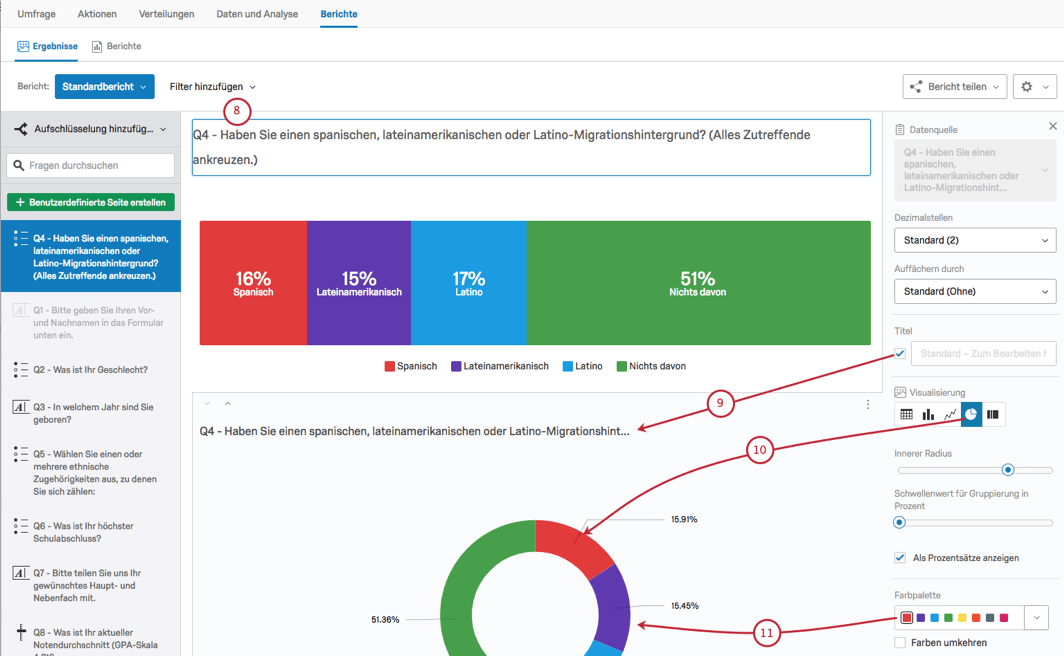1064x656 pixels.
Task: Click the Q4 page title text box
Action: point(531,147)
